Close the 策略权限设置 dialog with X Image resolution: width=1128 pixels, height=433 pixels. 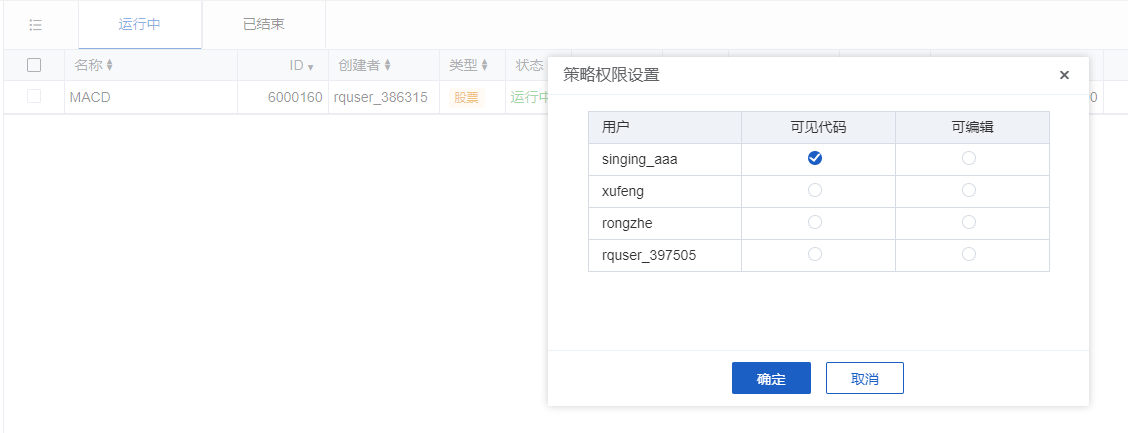point(1064,75)
